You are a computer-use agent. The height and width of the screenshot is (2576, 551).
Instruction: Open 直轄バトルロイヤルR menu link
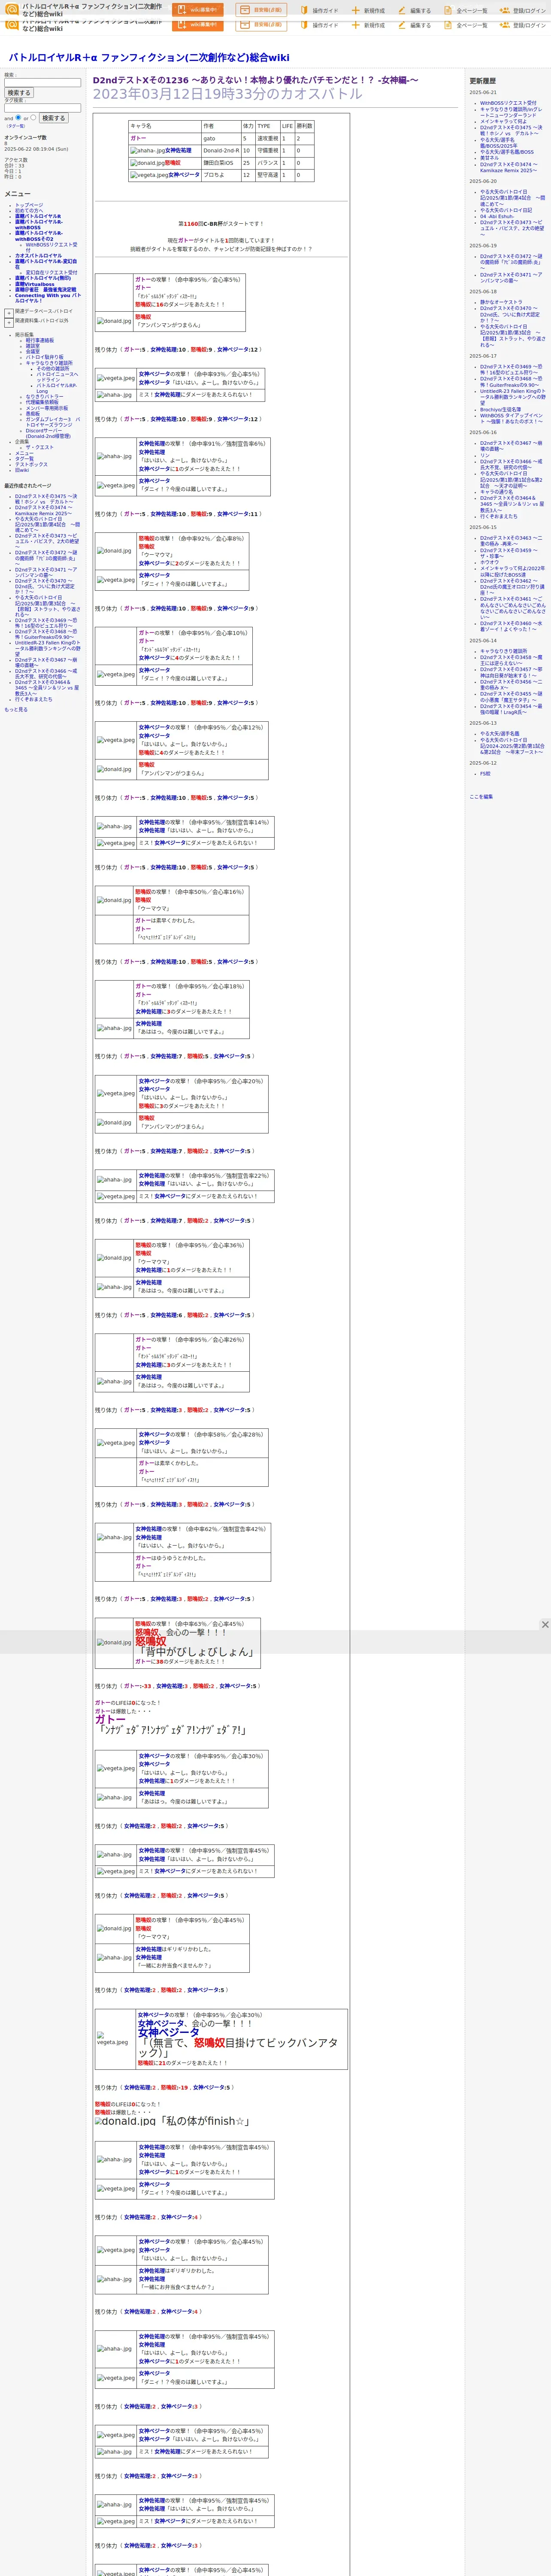(x=38, y=216)
